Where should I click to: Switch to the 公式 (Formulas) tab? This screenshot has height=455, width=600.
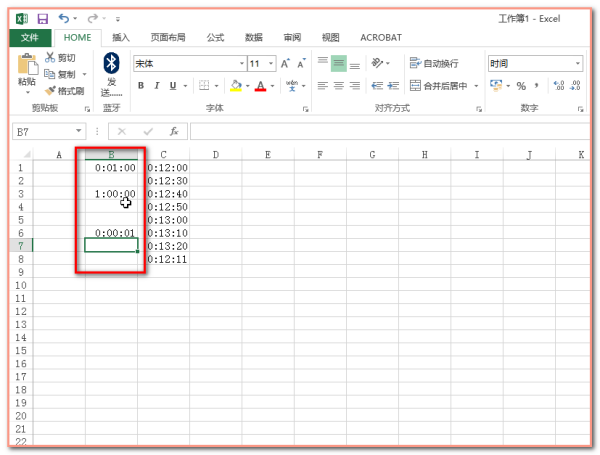tap(215, 38)
